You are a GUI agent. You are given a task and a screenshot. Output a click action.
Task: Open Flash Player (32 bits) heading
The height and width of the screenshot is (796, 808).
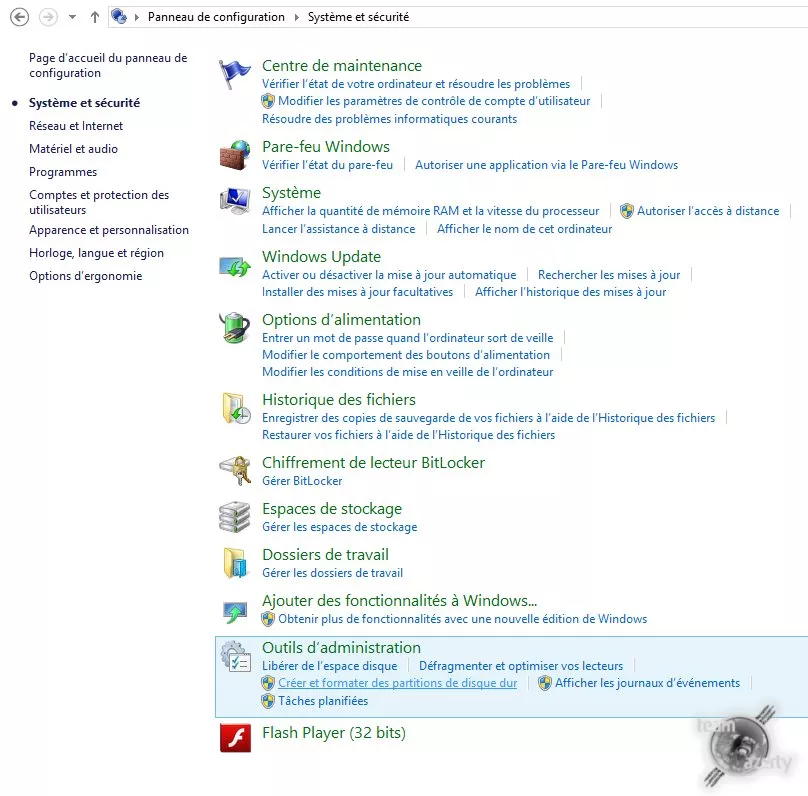(x=334, y=733)
